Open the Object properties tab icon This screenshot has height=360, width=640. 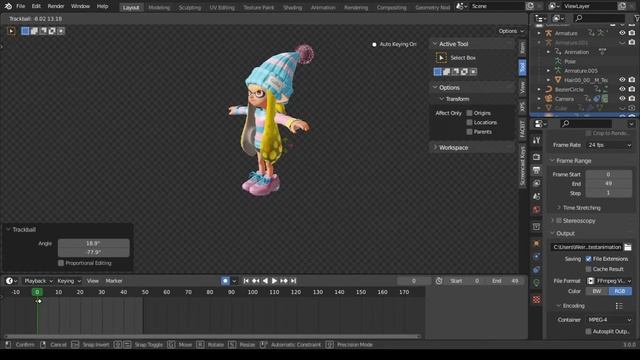(537, 243)
